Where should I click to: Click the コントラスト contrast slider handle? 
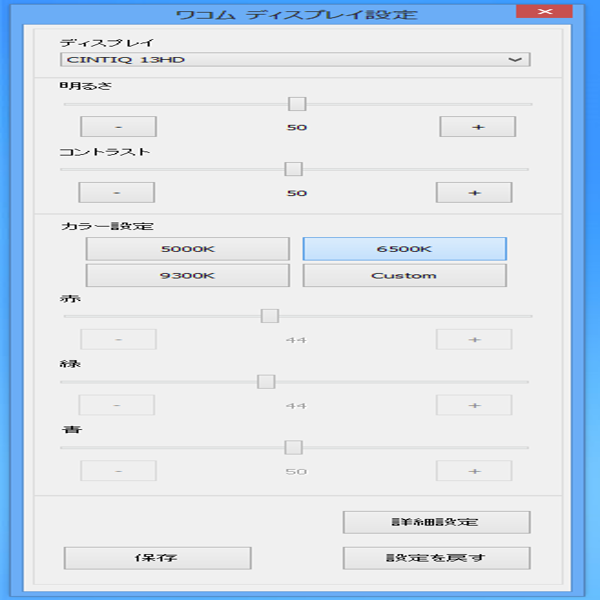(x=293, y=169)
